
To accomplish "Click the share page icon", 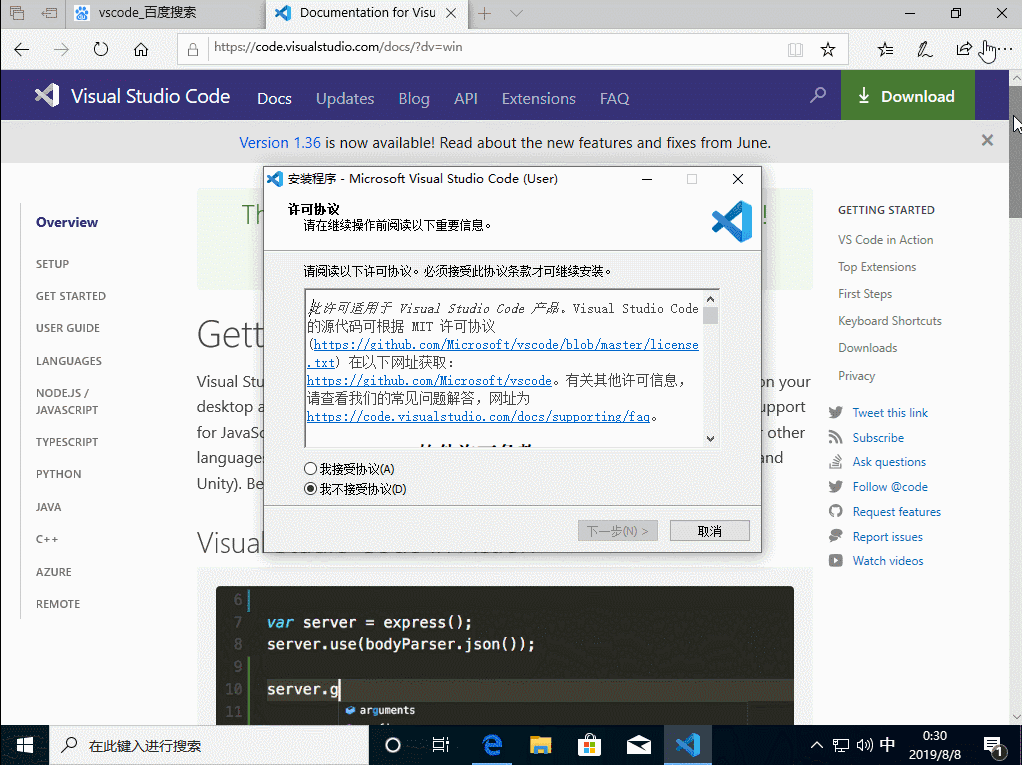I will tap(963, 50).
